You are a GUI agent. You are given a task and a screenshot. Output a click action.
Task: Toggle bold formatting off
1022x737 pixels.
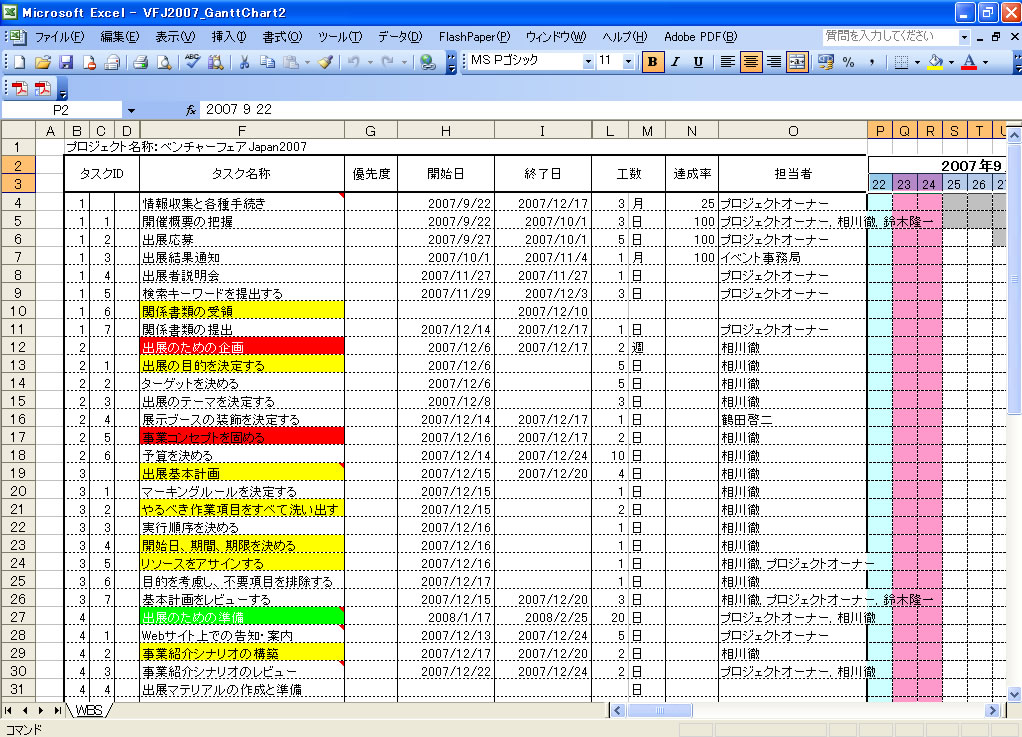653,62
